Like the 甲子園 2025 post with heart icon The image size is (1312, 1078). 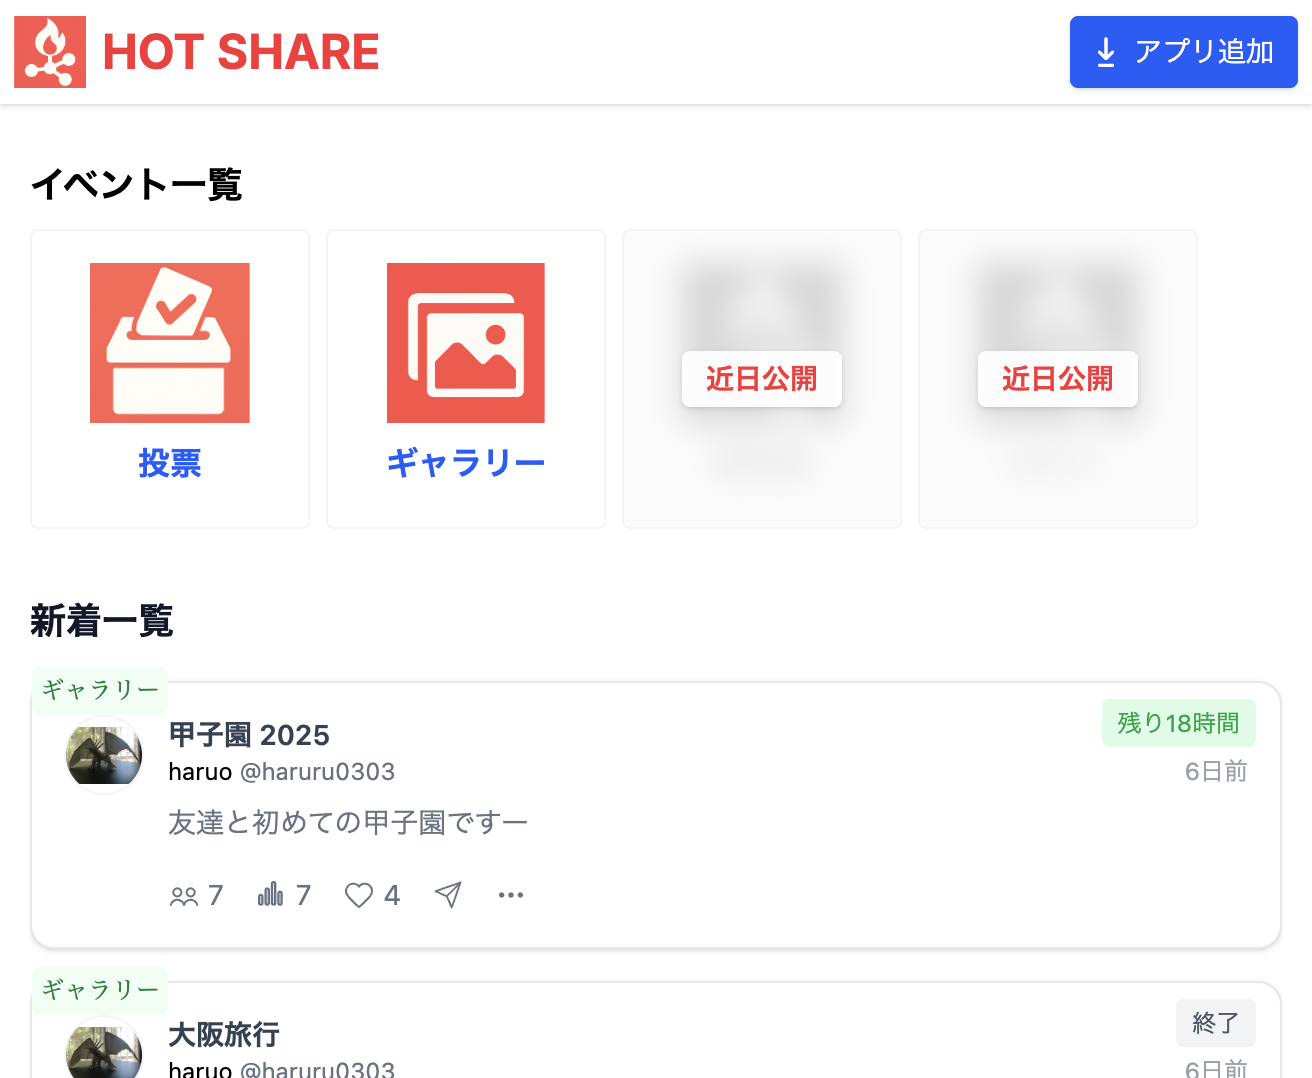[x=359, y=895]
